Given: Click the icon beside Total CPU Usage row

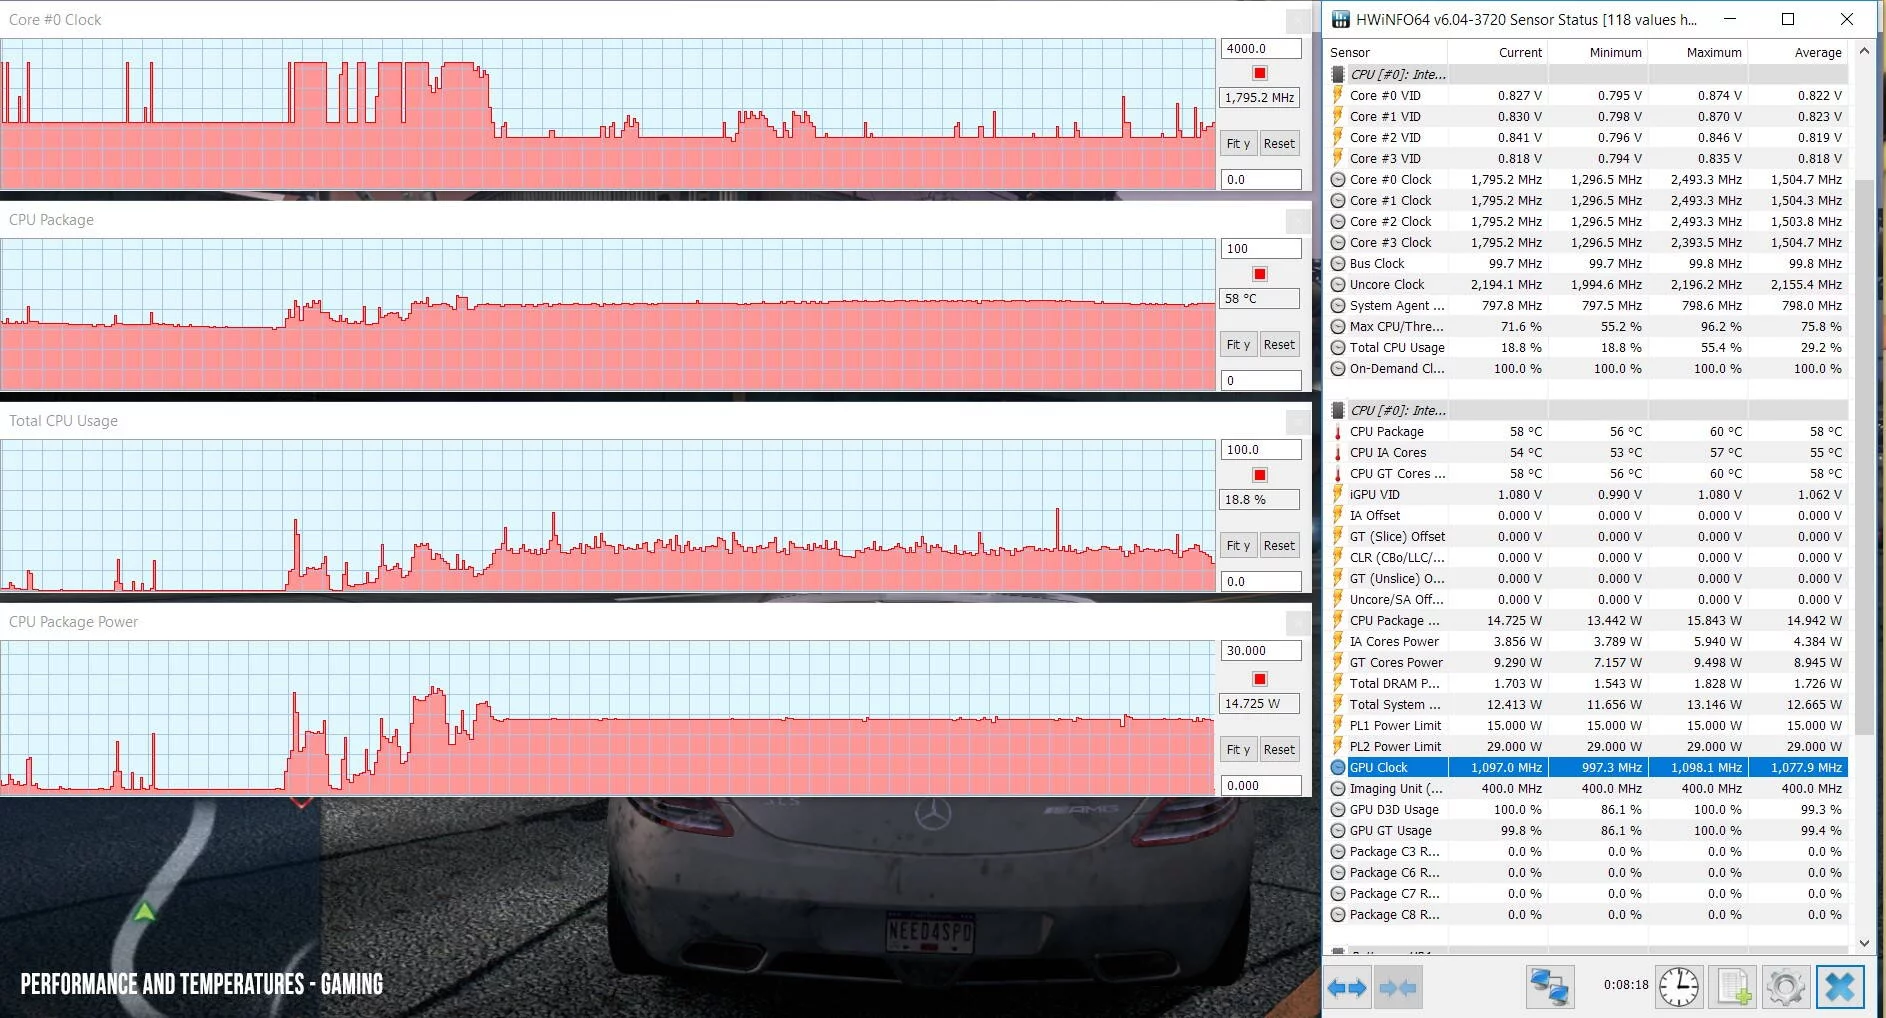Looking at the screenshot, I should pyautogui.click(x=1338, y=347).
